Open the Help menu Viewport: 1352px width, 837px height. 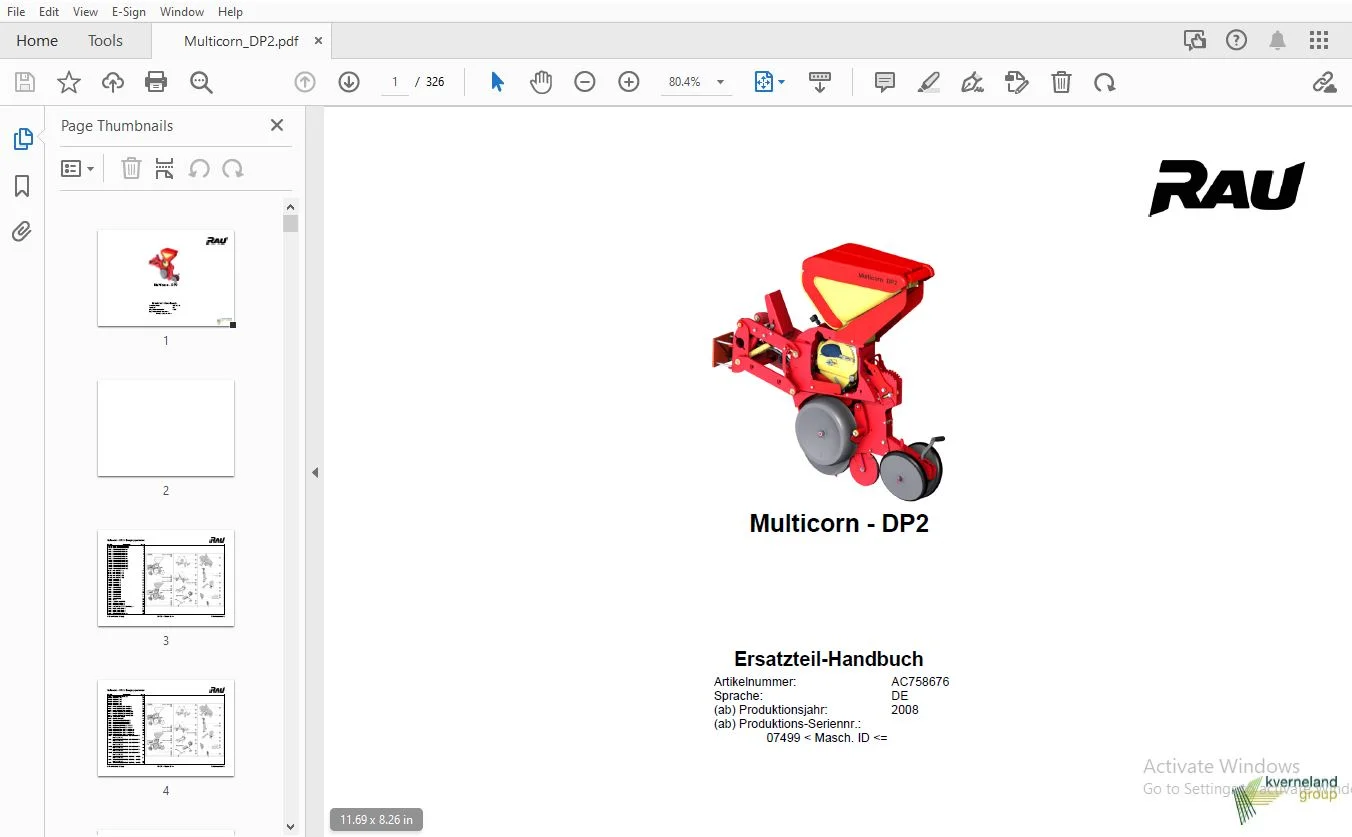tap(230, 12)
